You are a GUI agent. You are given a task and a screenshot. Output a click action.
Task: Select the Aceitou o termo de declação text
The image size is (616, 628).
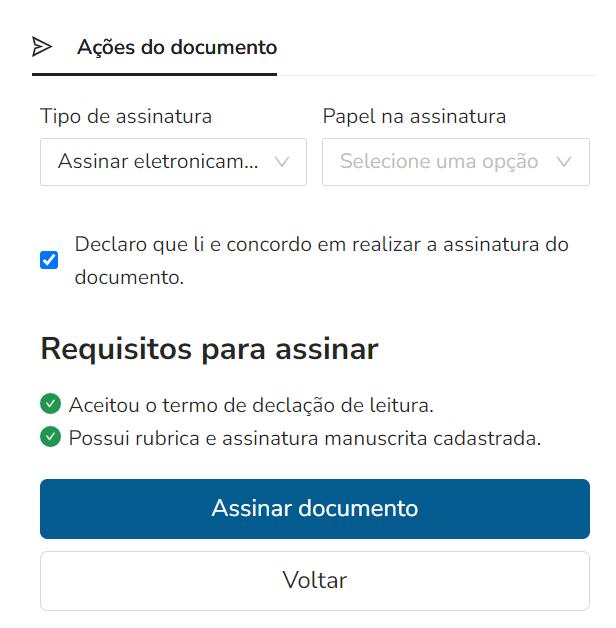pyautogui.click(x=251, y=405)
